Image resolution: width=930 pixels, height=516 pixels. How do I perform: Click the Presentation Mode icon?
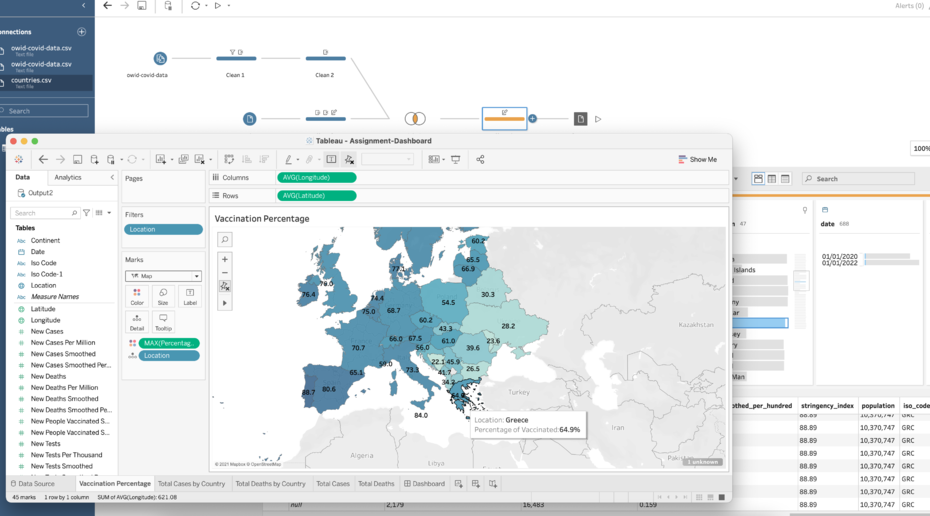pos(456,160)
